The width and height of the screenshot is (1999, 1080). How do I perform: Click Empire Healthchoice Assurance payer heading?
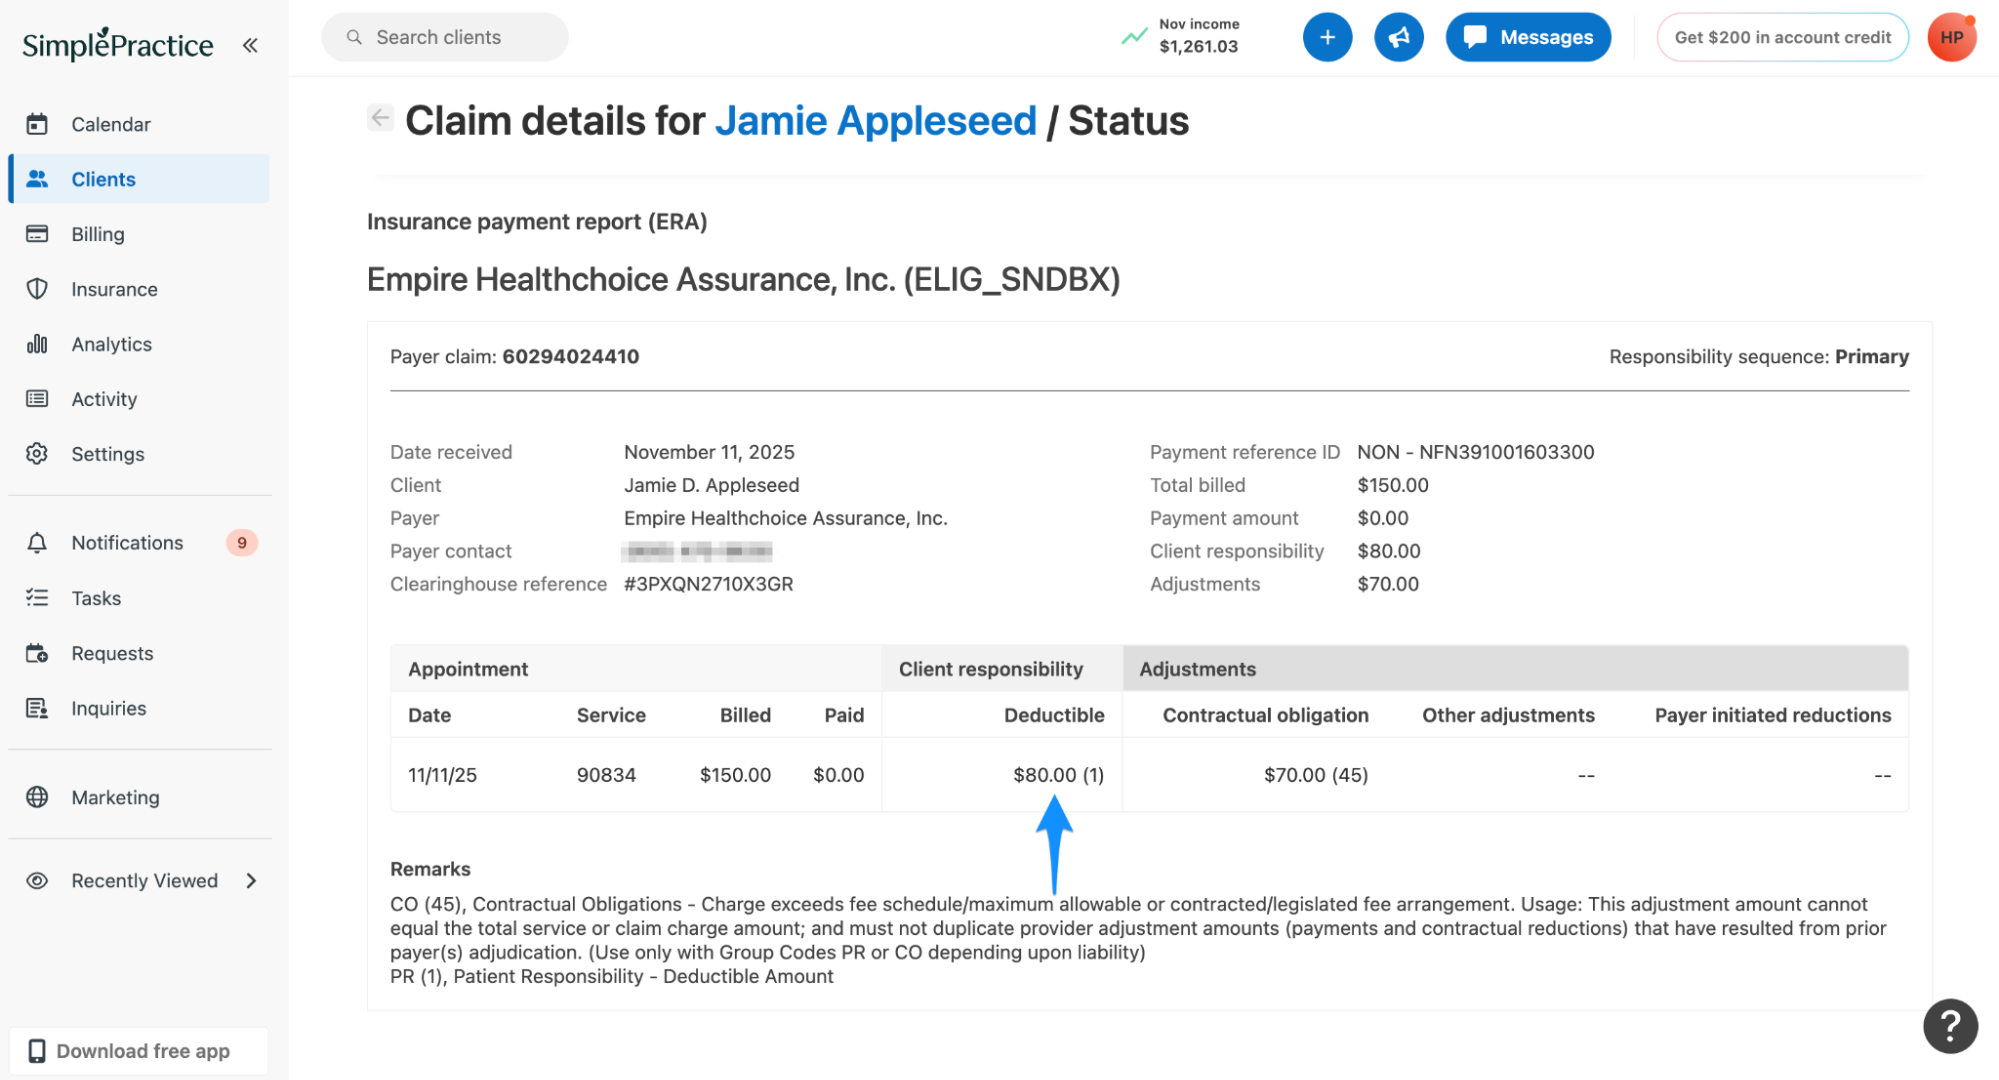tap(743, 279)
